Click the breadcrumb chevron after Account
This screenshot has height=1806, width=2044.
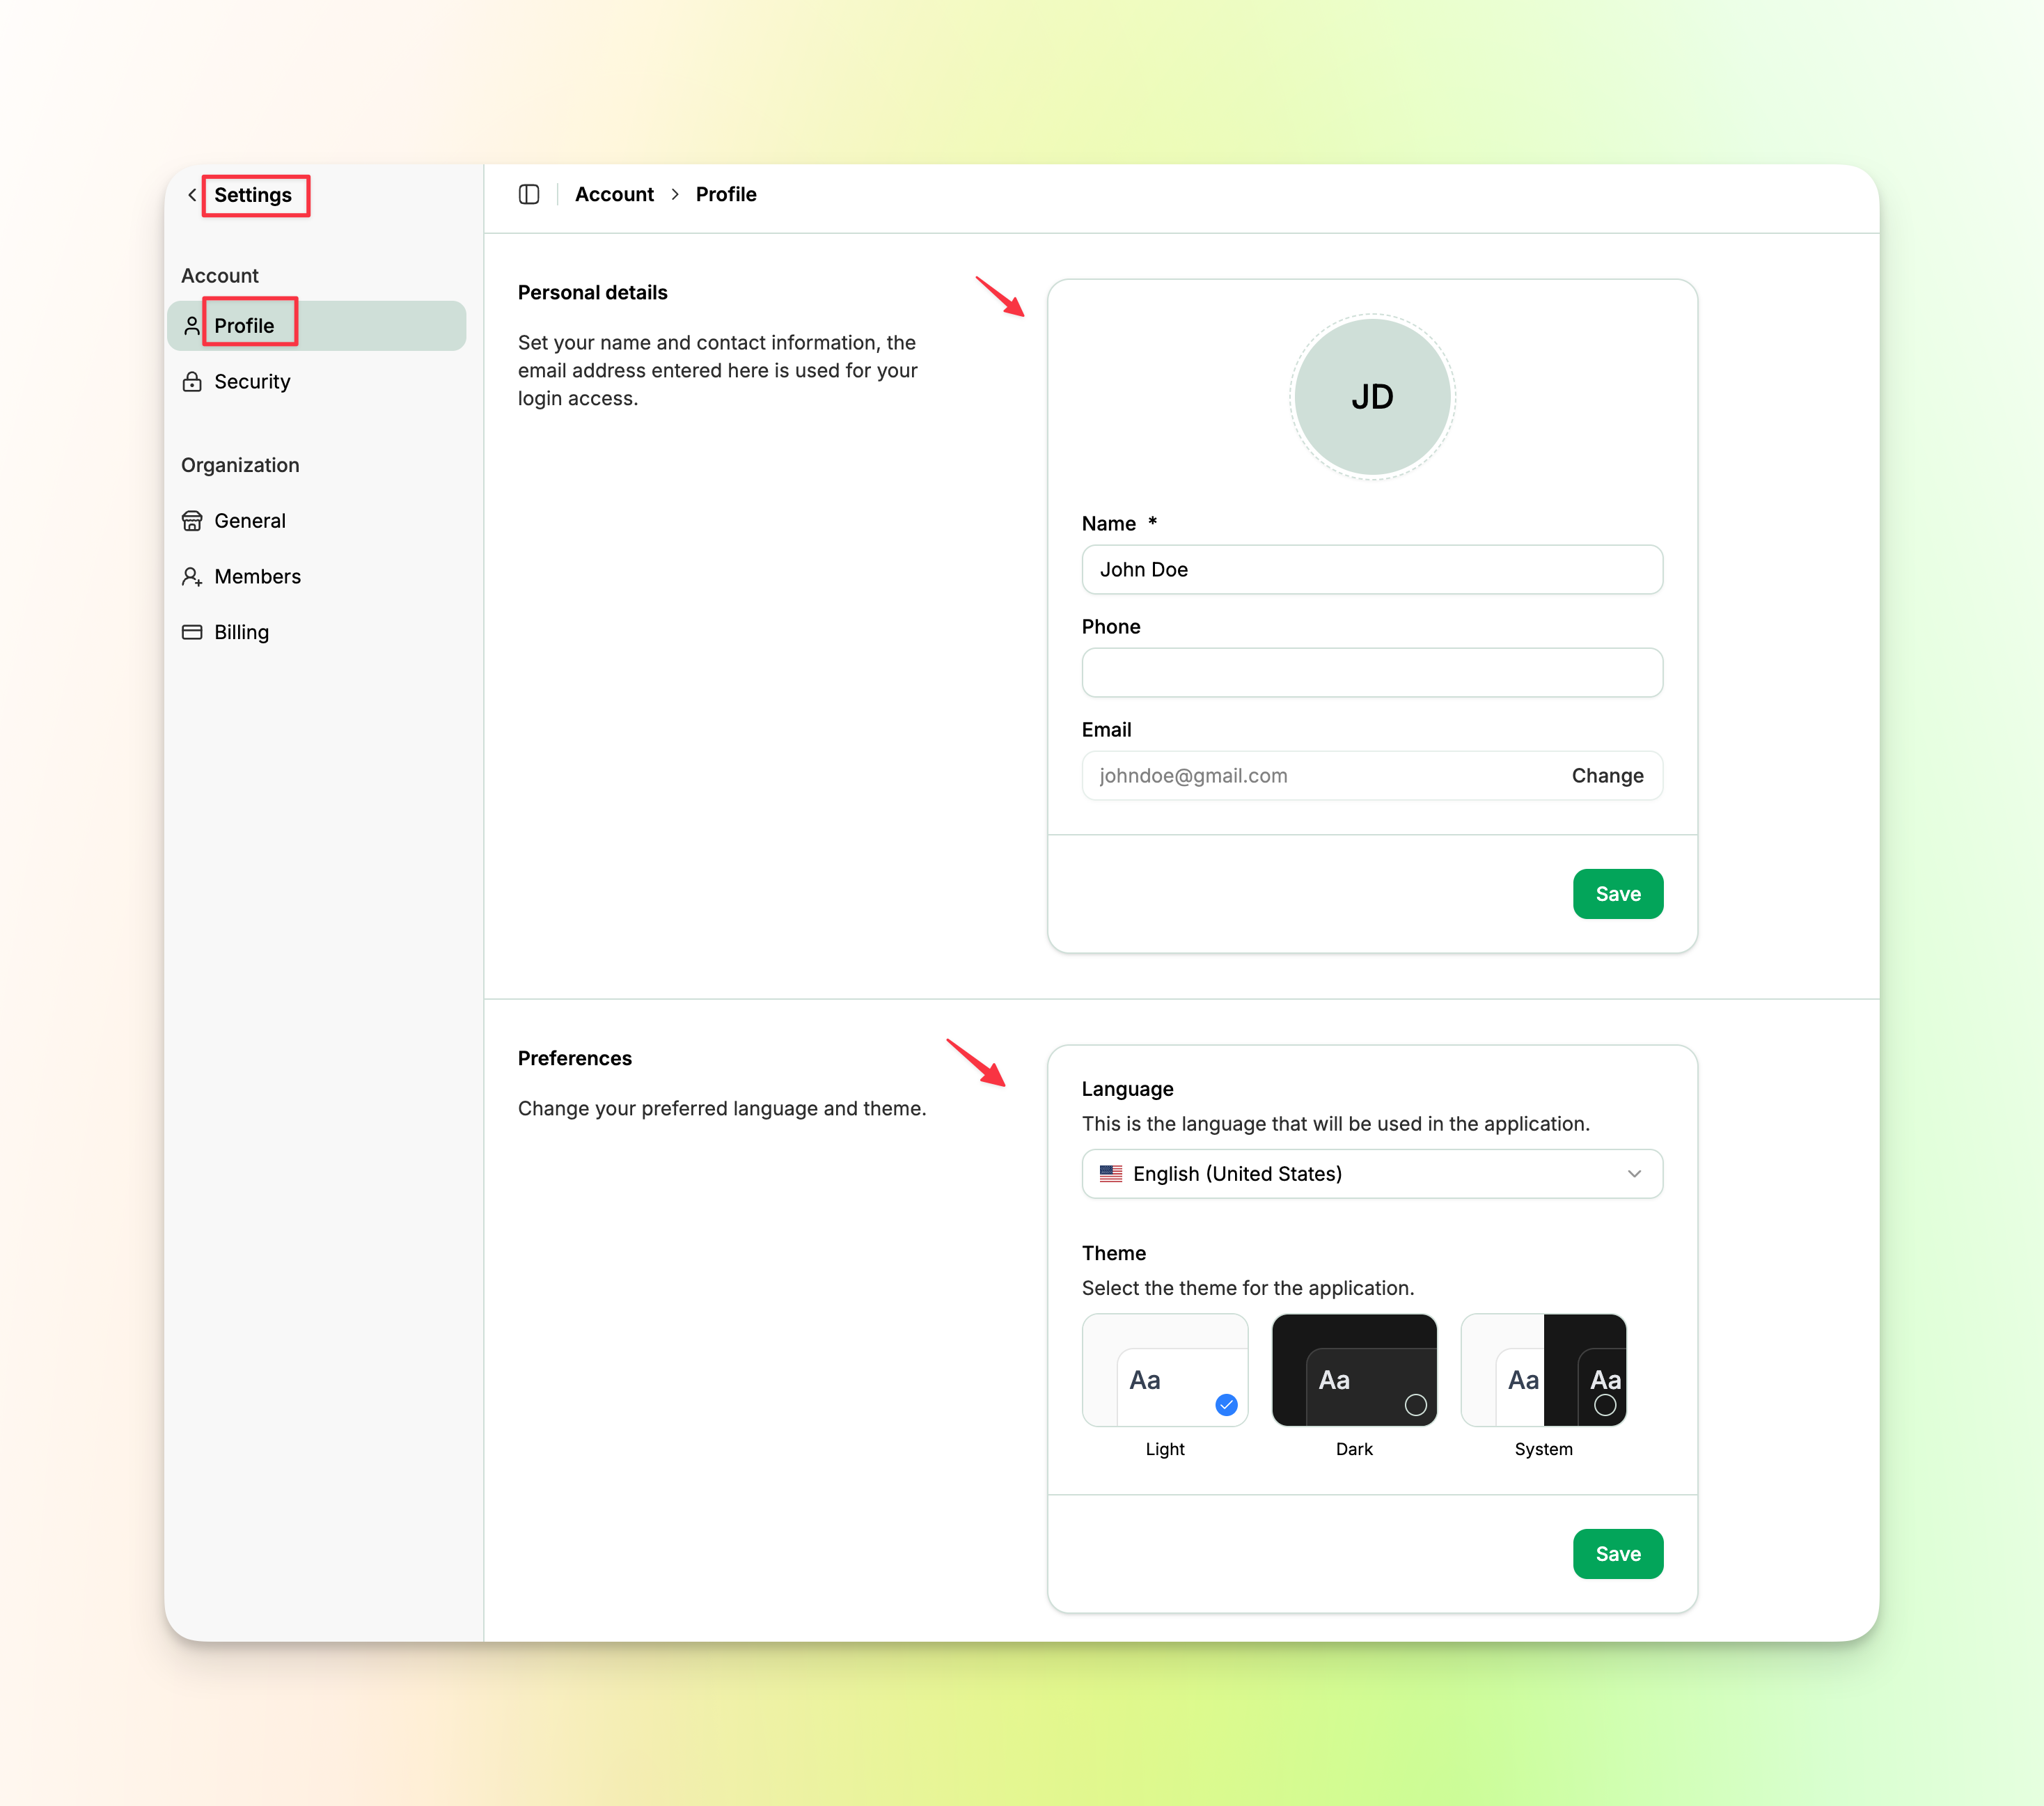coord(675,194)
